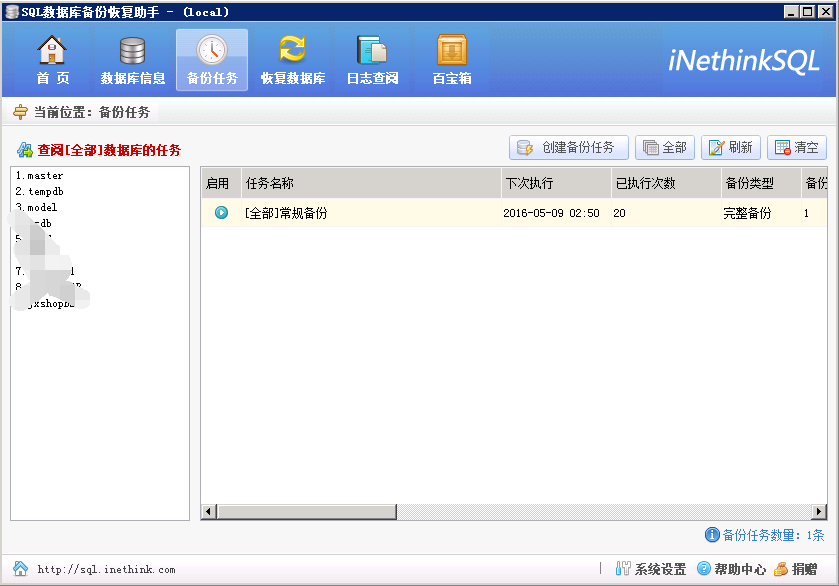Click the home icon beside website URL
The height and width of the screenshot is (586, 839).
[20, 568]
